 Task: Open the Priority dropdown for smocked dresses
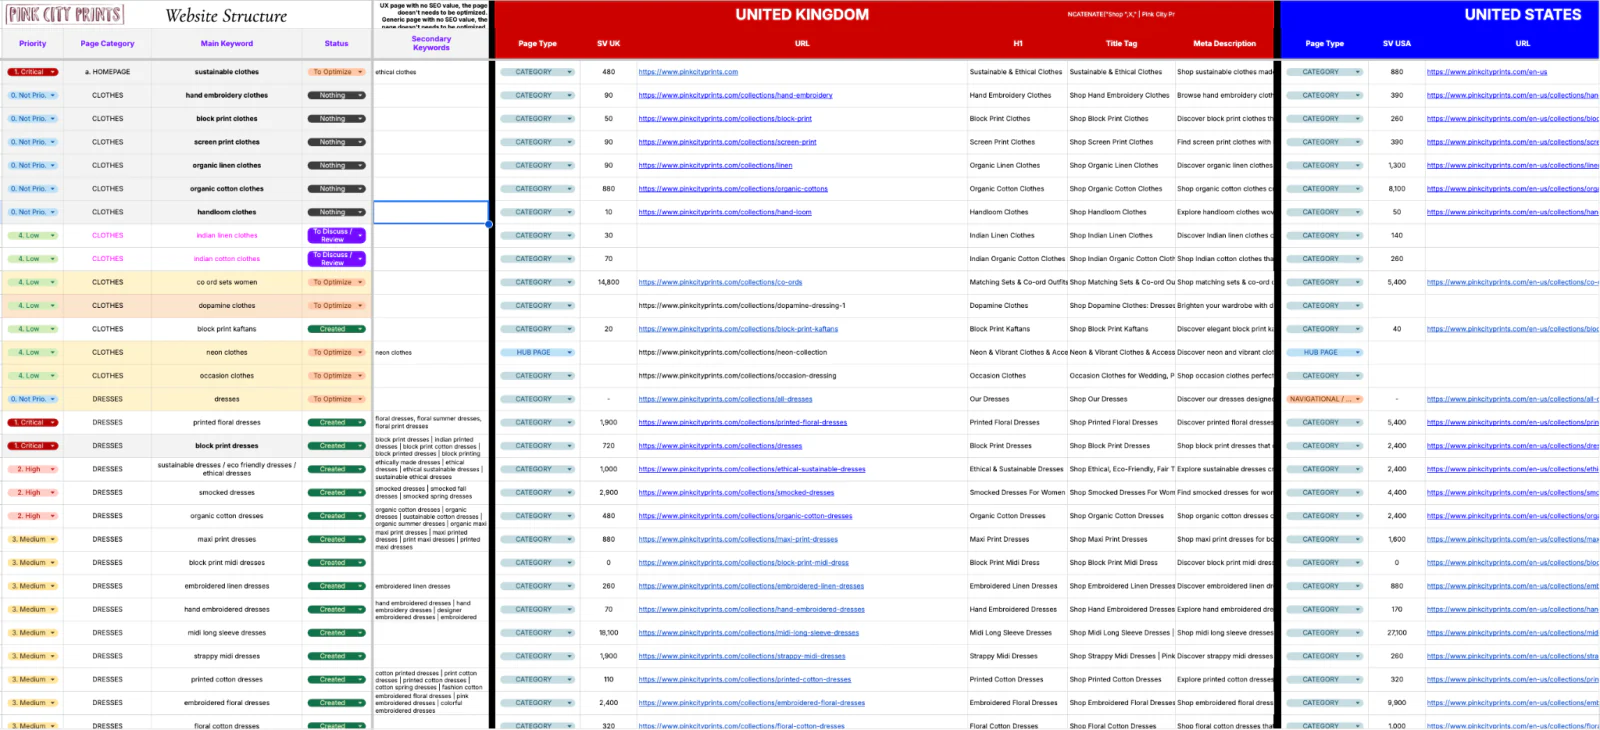[33, 492]
